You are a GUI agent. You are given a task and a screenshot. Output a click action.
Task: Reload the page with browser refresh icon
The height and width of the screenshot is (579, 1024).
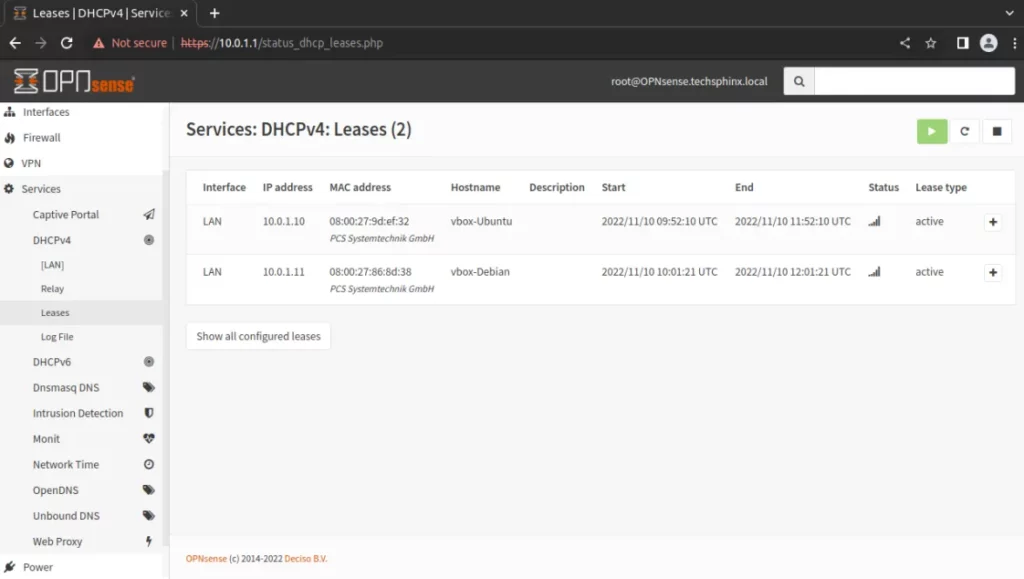point(67,43)
